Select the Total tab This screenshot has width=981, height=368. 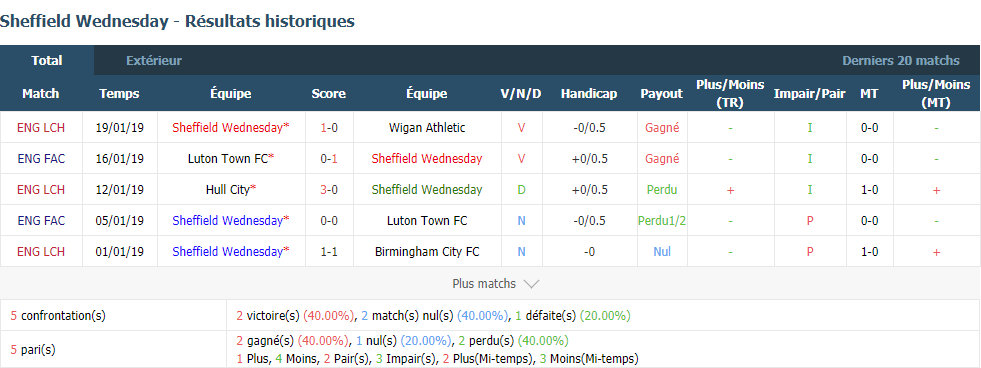pyautogui.click(x=47, y=61)
